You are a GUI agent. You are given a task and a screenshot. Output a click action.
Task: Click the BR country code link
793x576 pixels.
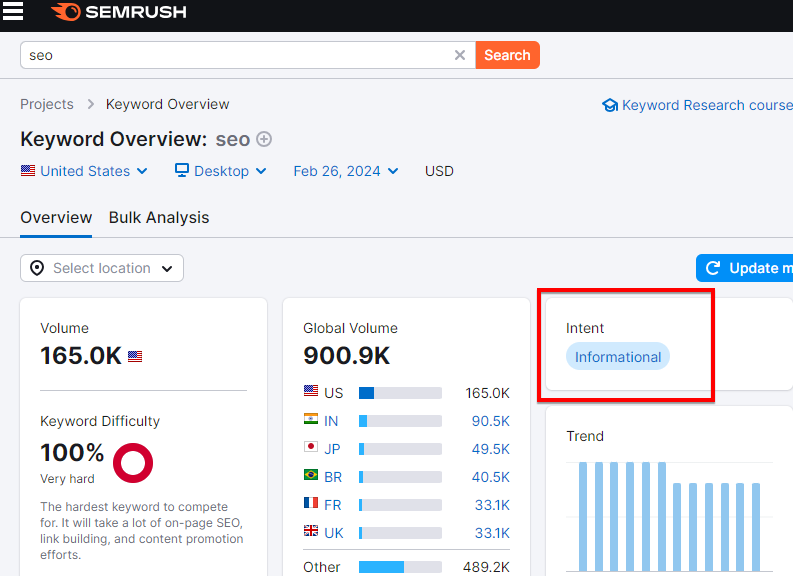point(333,477)
